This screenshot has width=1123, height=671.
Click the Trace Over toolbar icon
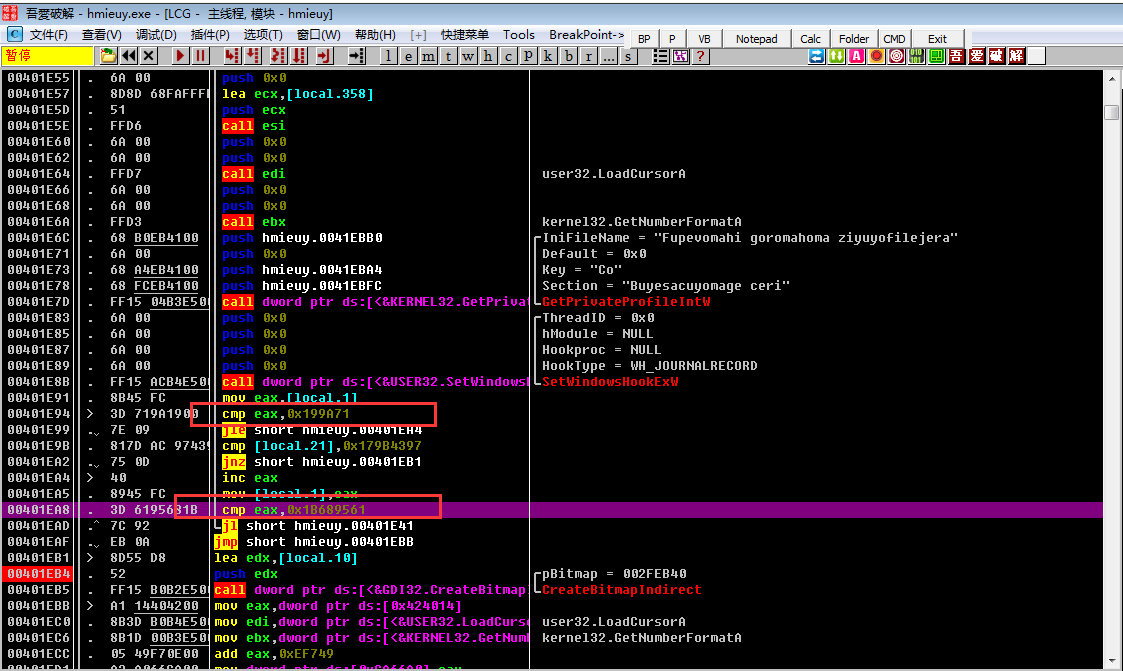coord(299,56)
